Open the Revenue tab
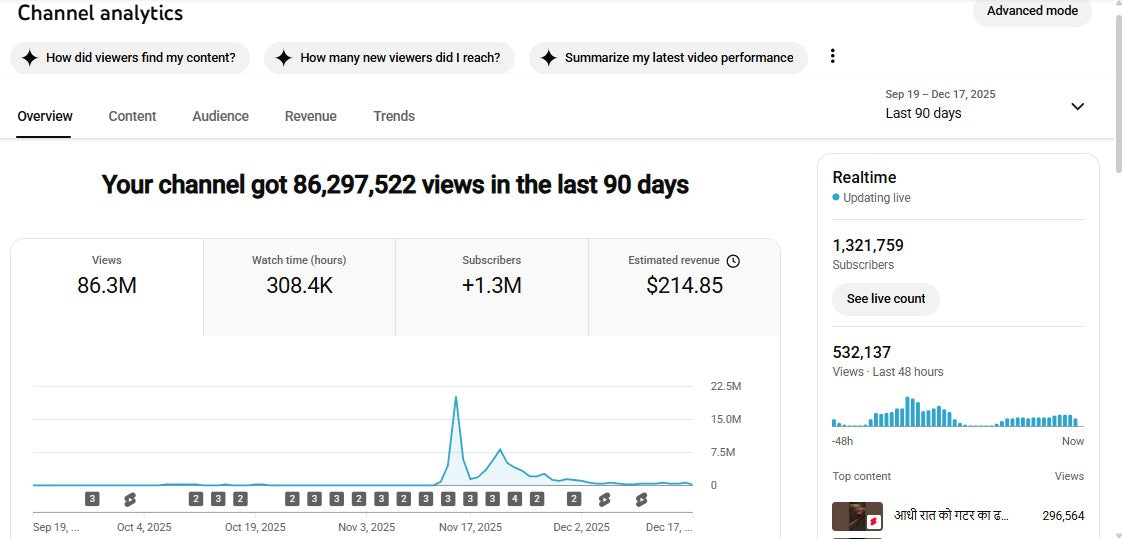The image size is (1123, 539). (x=310, y=116)
